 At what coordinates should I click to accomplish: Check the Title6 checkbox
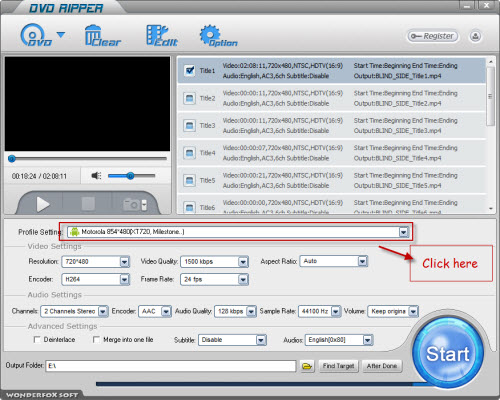190,207
